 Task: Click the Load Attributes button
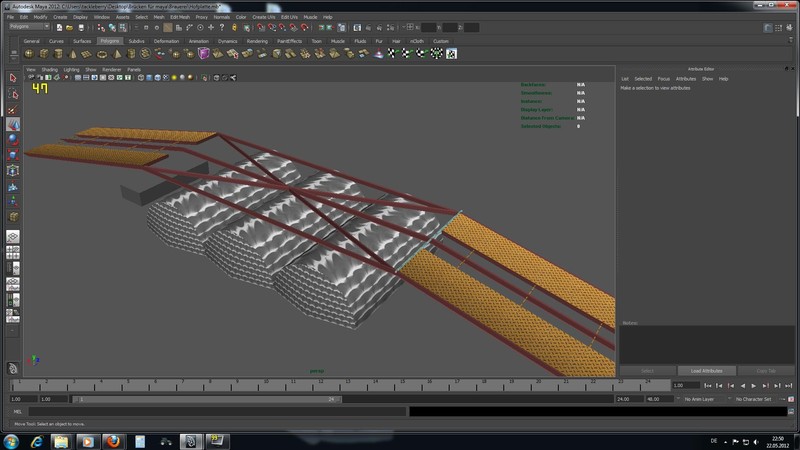tap(707, 371)
